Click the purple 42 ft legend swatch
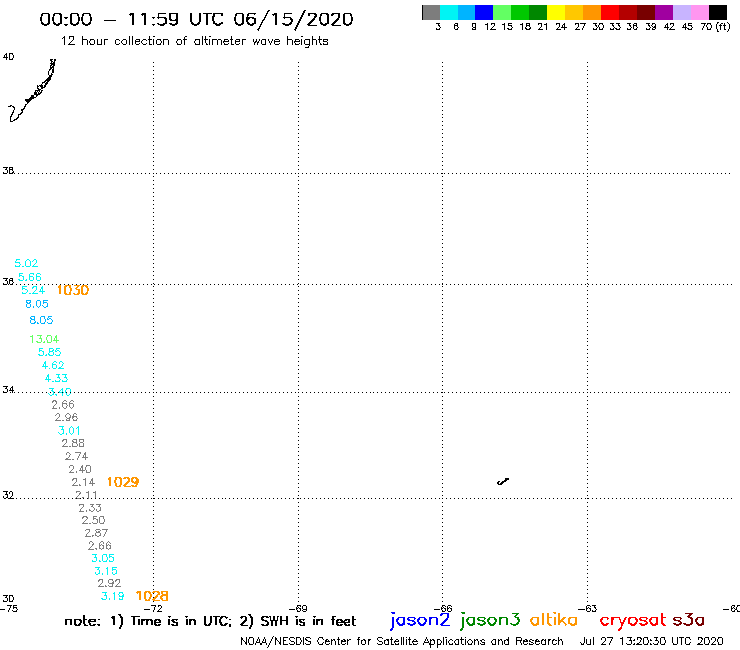Viewport: 740px width, 650px height. pos(664,12)
